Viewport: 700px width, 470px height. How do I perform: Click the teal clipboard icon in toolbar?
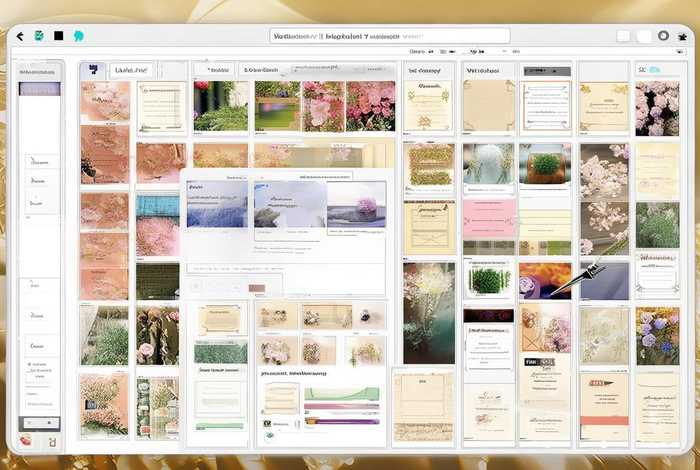click(x=39, y=36)
